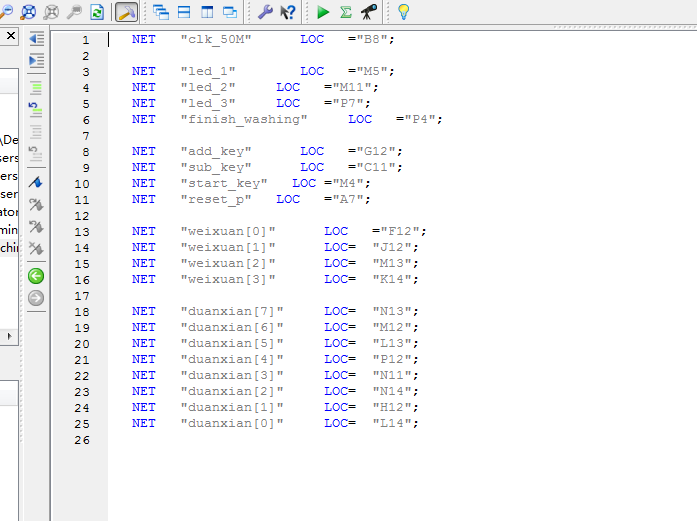Open the telescope viewer tool
The width and height of the screenshot is (697, 521).
[368, 12]
